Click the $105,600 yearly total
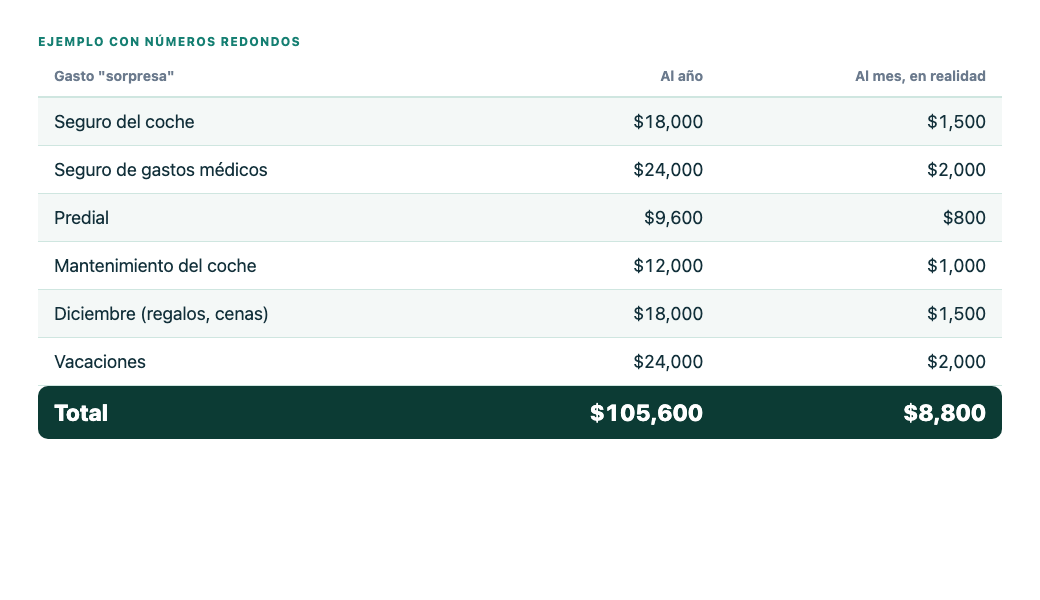1040x600 pixels. pos(646,413)
